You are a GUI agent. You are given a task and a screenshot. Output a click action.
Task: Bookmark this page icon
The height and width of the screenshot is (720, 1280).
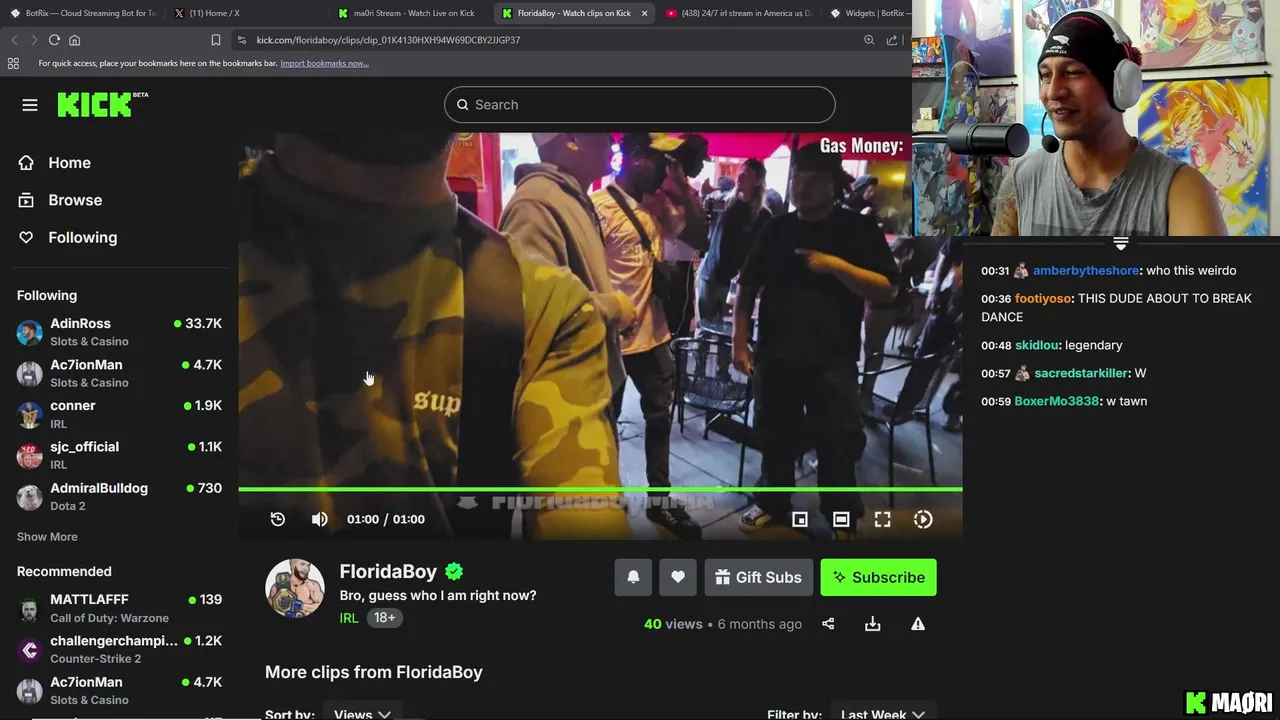point(216,40)
